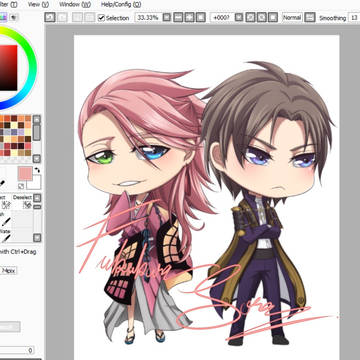Click the zoom in (plus) toolbar icon
Screen dimensions: 360x360
tap(189, 17)
